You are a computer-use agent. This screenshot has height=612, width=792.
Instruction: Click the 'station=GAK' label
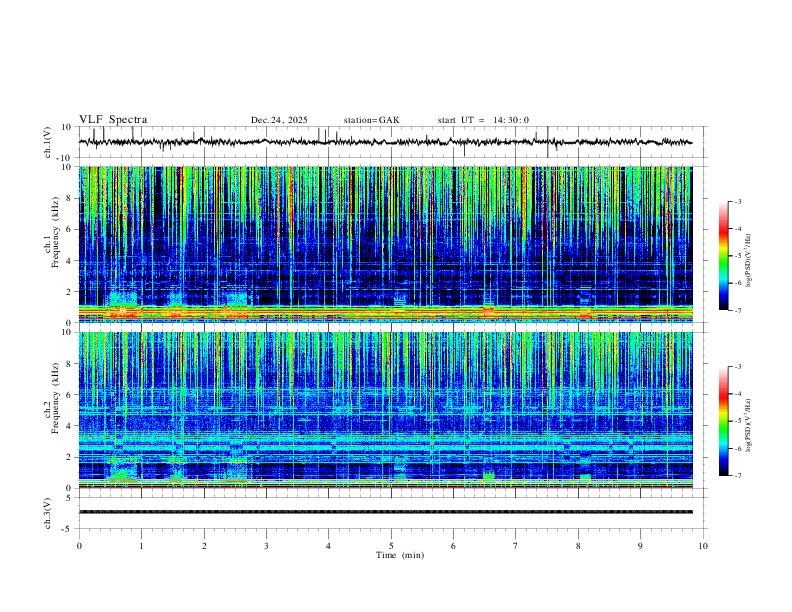[371, 120]
